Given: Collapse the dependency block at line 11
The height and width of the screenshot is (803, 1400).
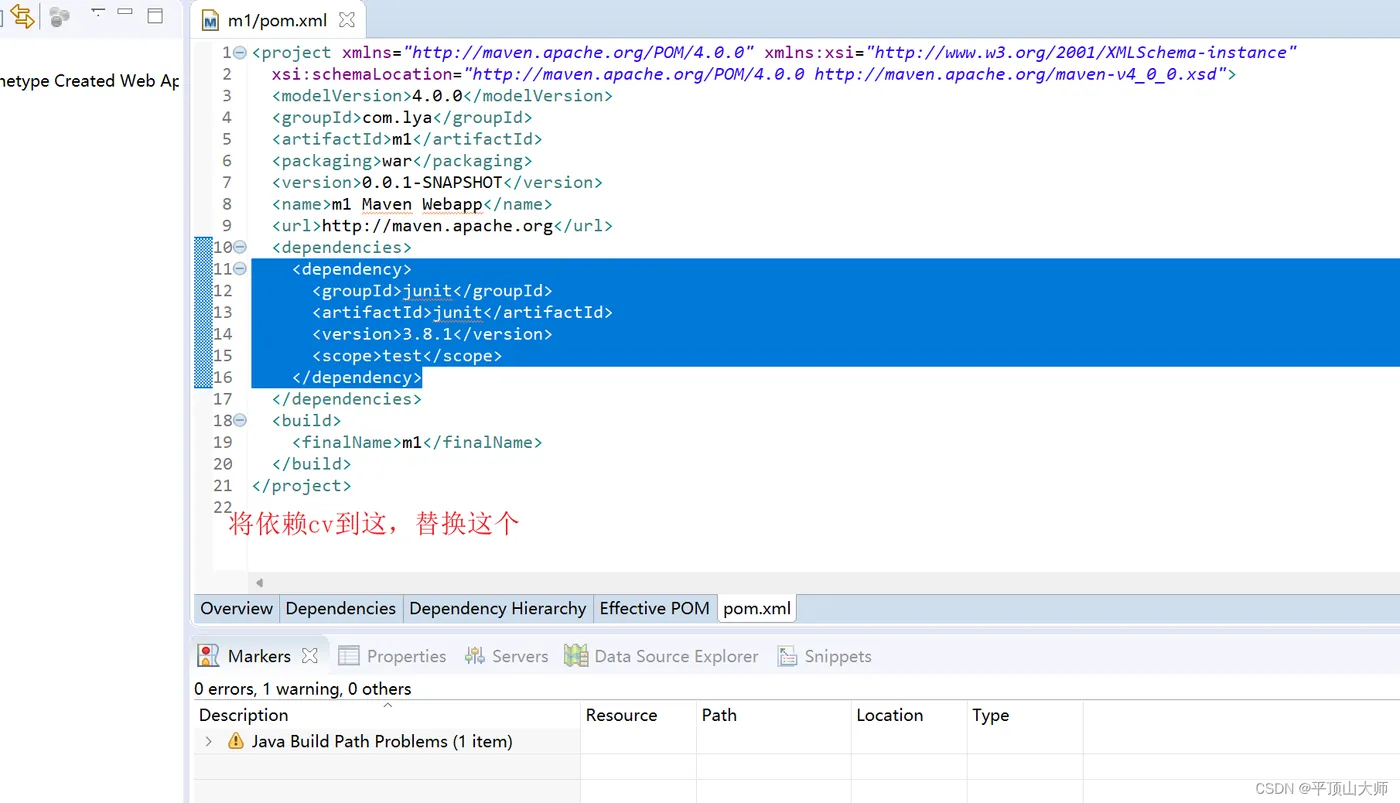Looking at the screenshot, I should point(240,269).
